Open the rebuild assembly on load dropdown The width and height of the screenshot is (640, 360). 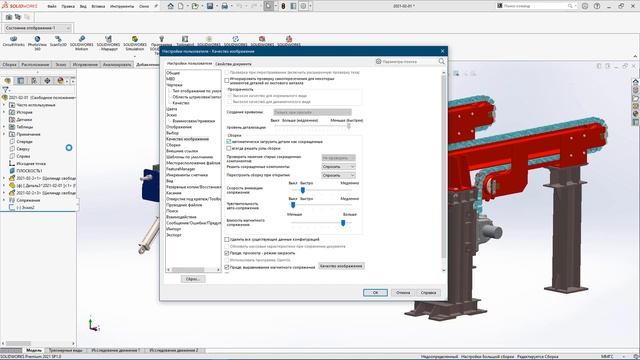[x=338, y=175]
